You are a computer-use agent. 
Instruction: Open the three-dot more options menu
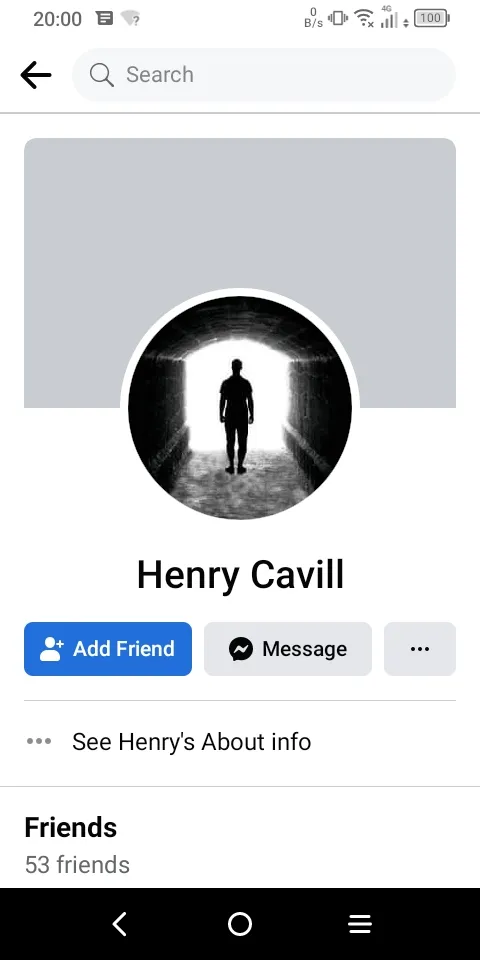420,649
